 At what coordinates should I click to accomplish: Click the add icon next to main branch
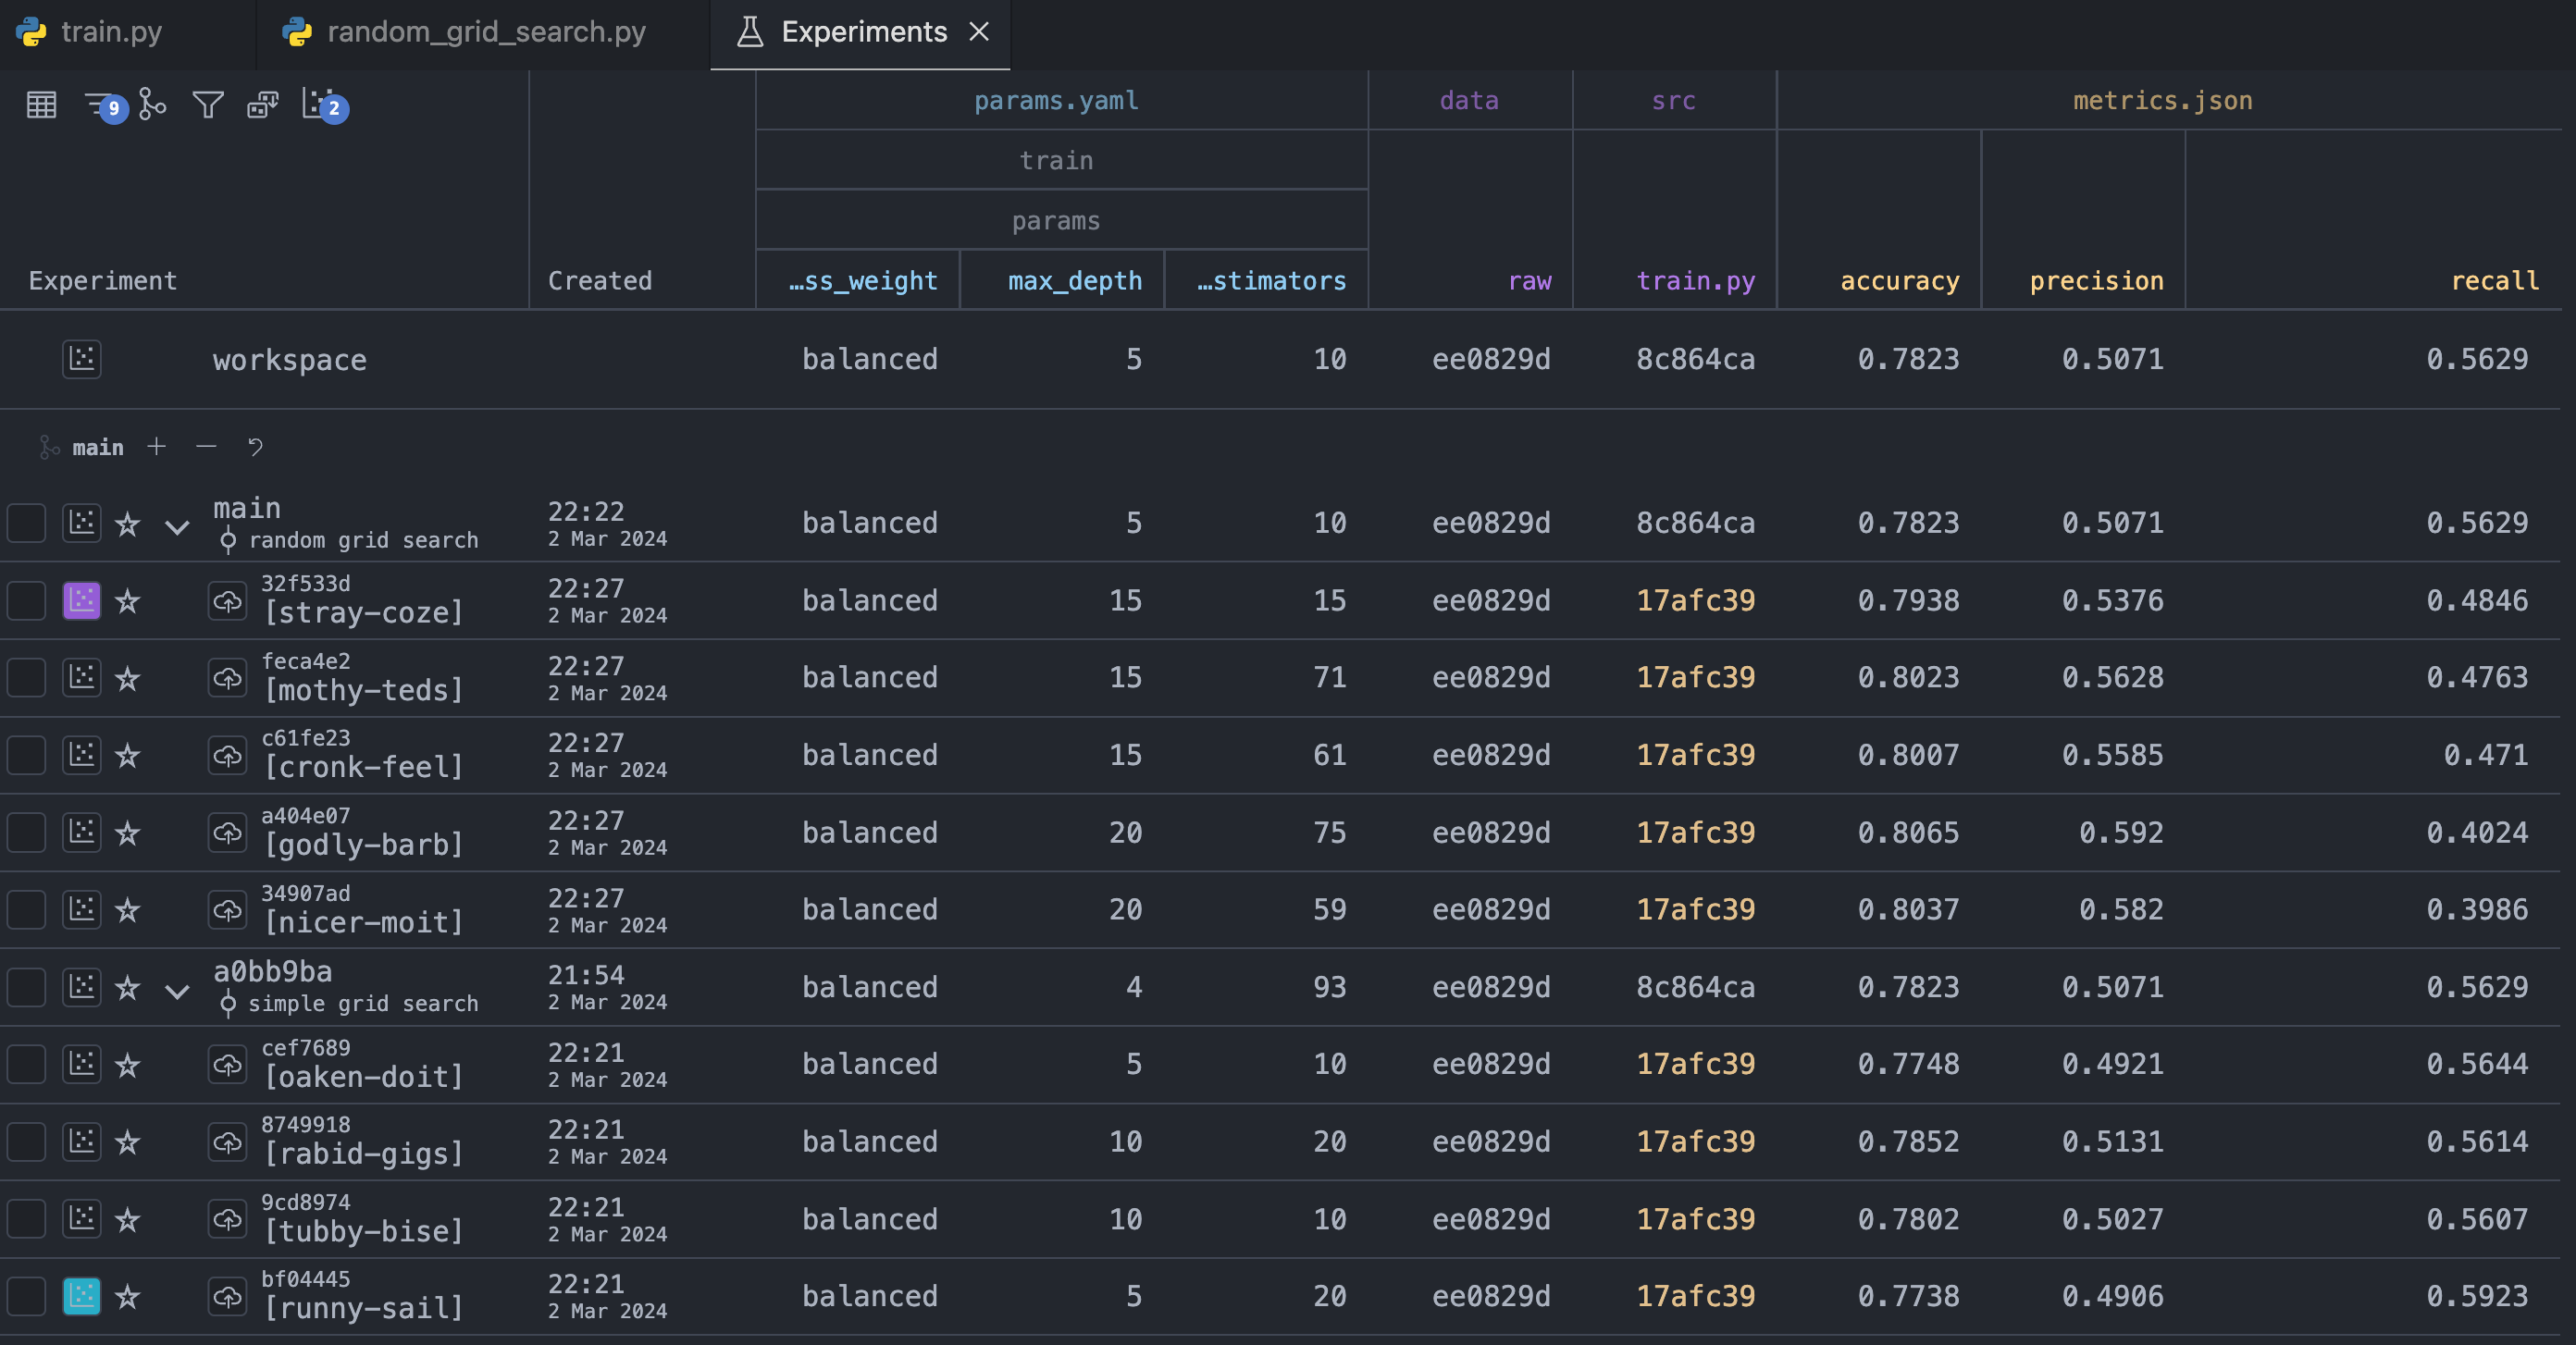(156, 446)
